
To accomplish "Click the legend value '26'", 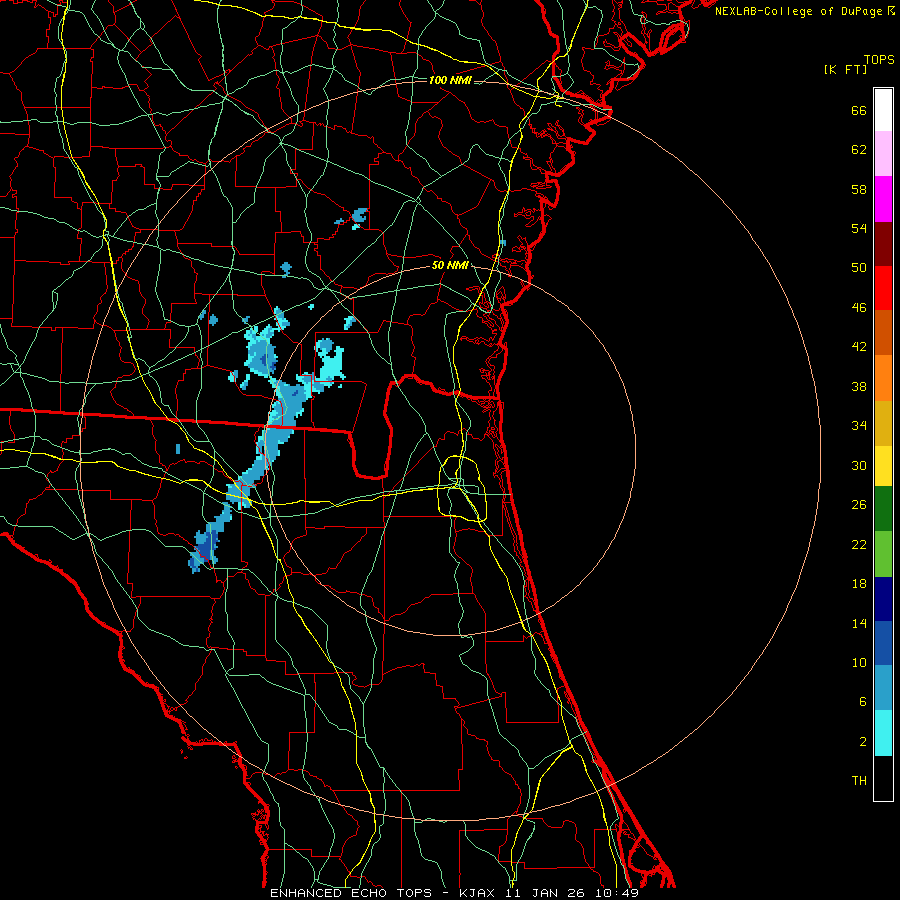I will 859,505.
